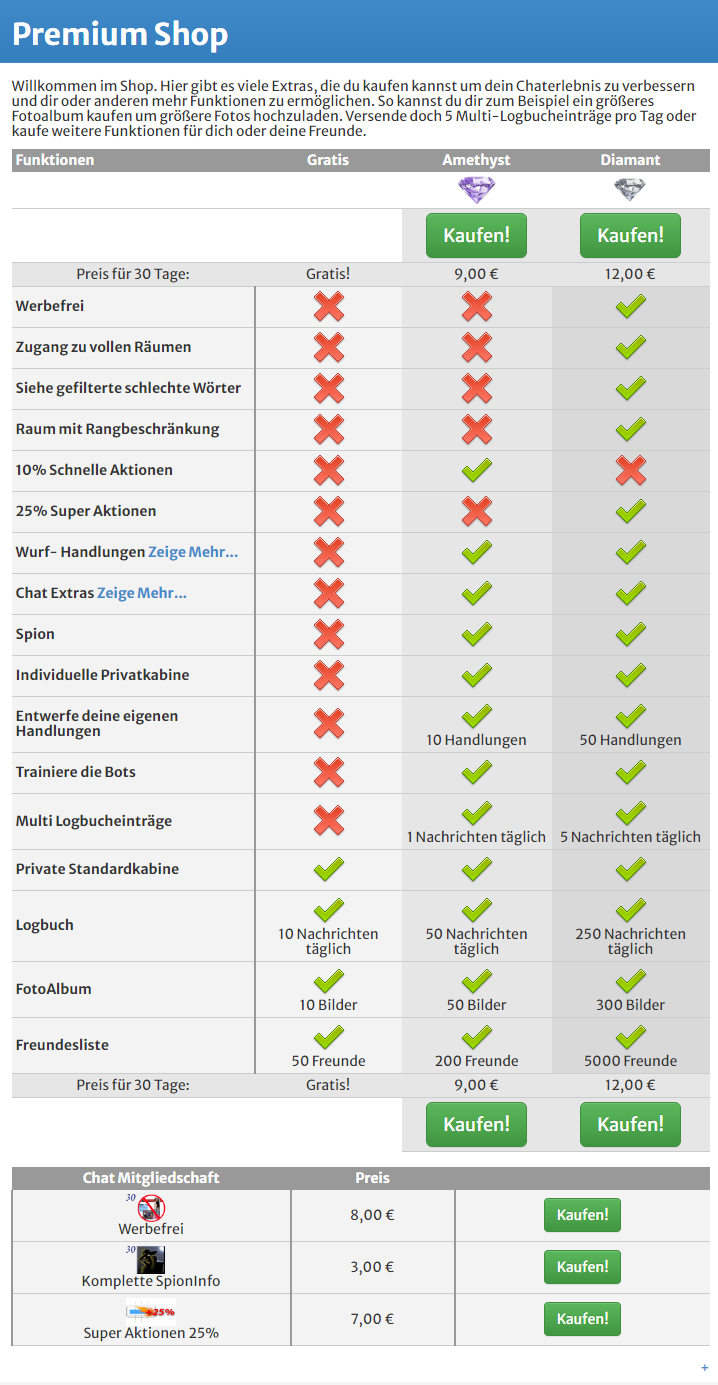Buy Amethyst using top Kaufen! button
718x1385 pixels.
(x=476, y=235)
